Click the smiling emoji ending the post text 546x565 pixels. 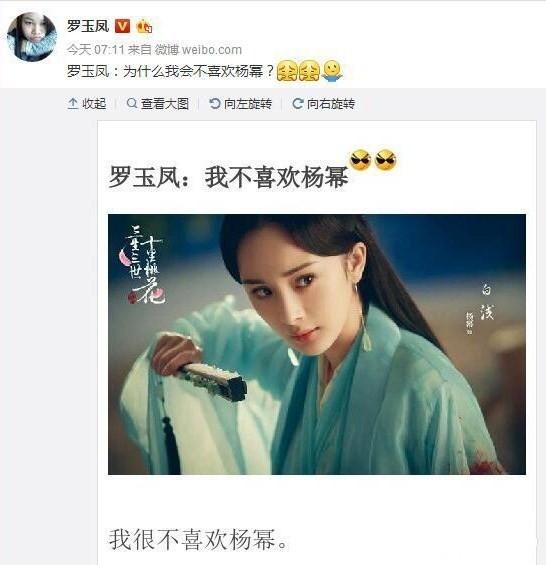[332, 71]
